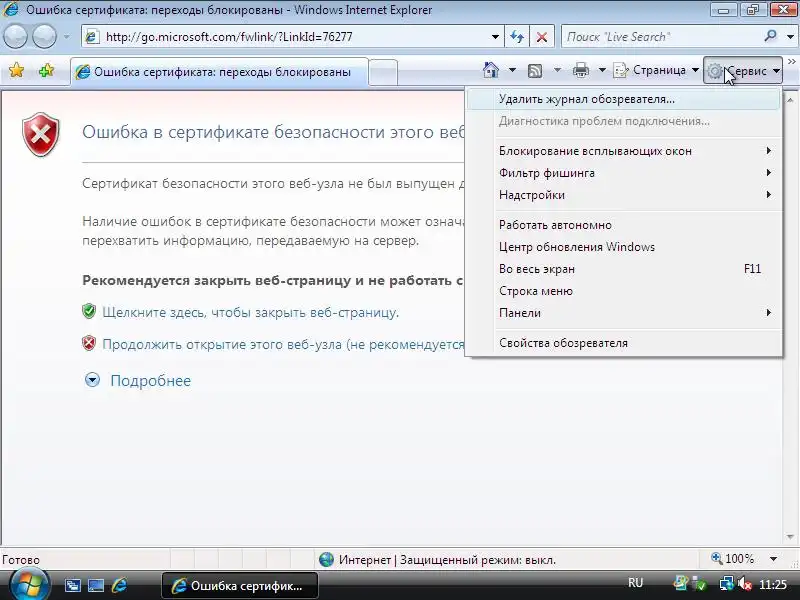
Task: Select the tab 'Ошибка сертификата: переходы блокированы'
Action: tap(219, 72)
